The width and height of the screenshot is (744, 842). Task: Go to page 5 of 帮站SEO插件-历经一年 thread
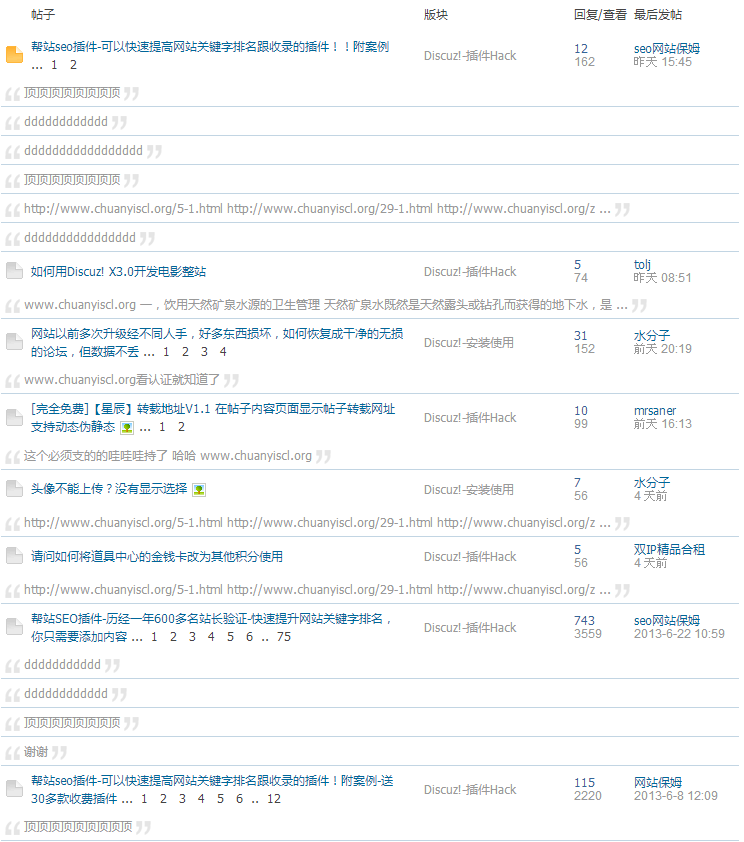pyautogui.click(x=230, y=637)
